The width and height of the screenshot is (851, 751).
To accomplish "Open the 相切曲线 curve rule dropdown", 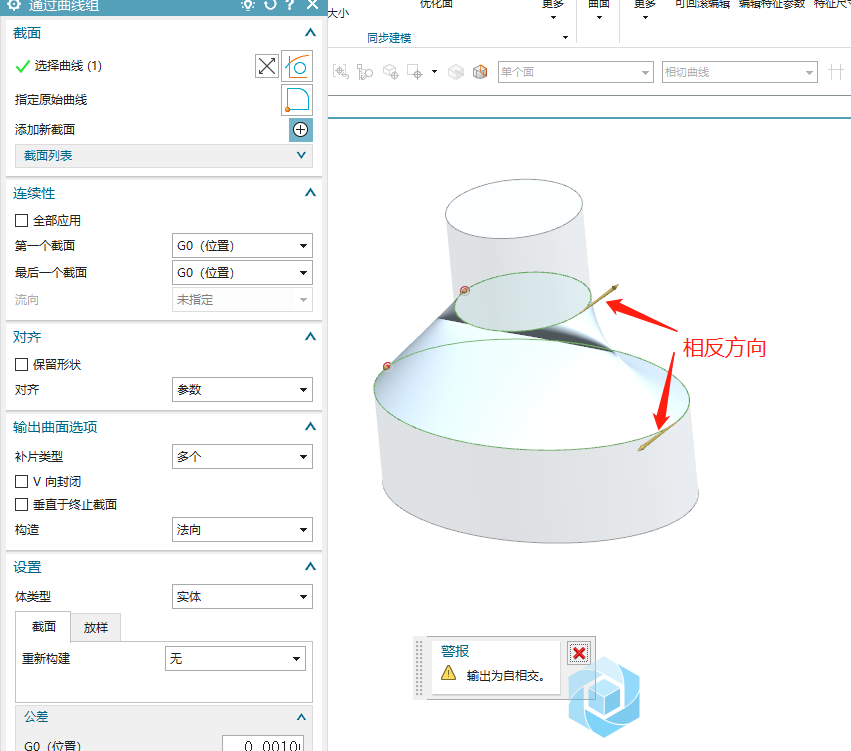I will tap(740, 72).
